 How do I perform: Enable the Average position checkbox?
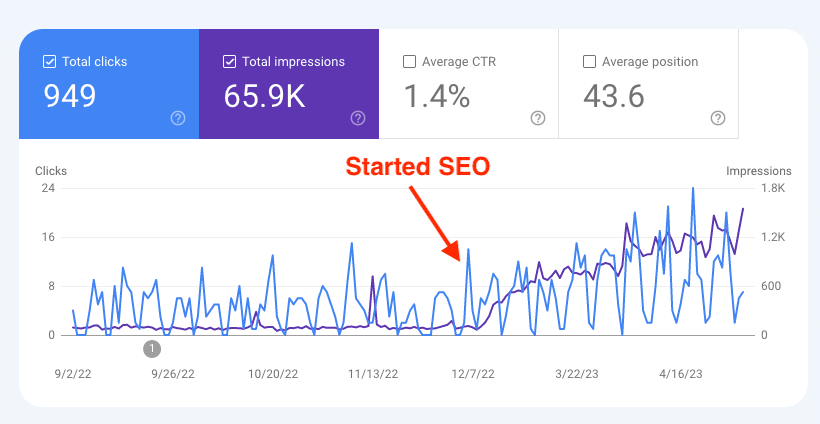pyautogui.click(x=589, y=62)
